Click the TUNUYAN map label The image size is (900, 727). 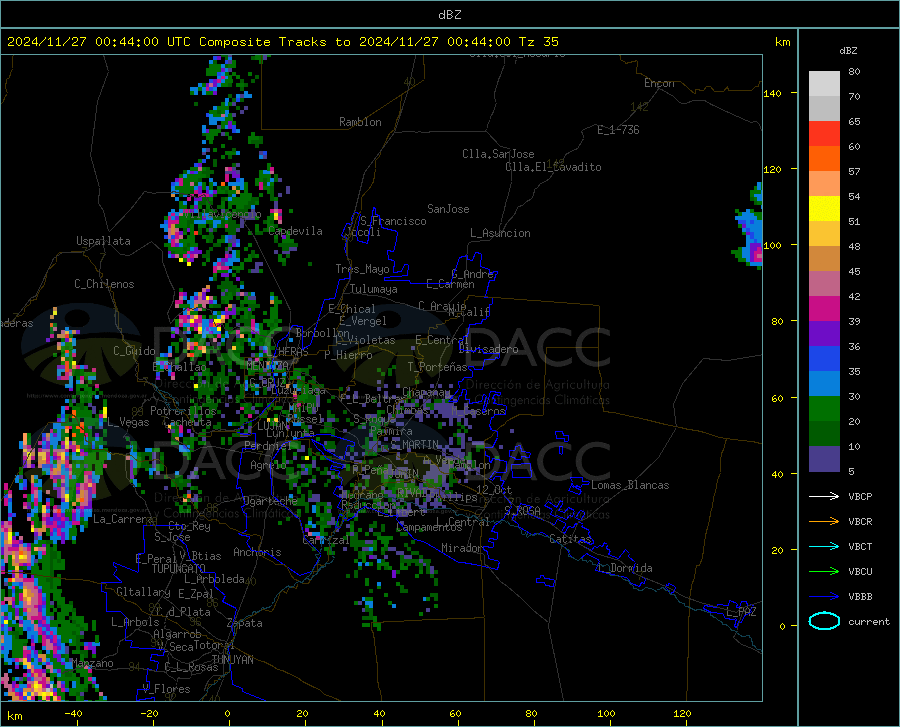[x=232, y=660]
